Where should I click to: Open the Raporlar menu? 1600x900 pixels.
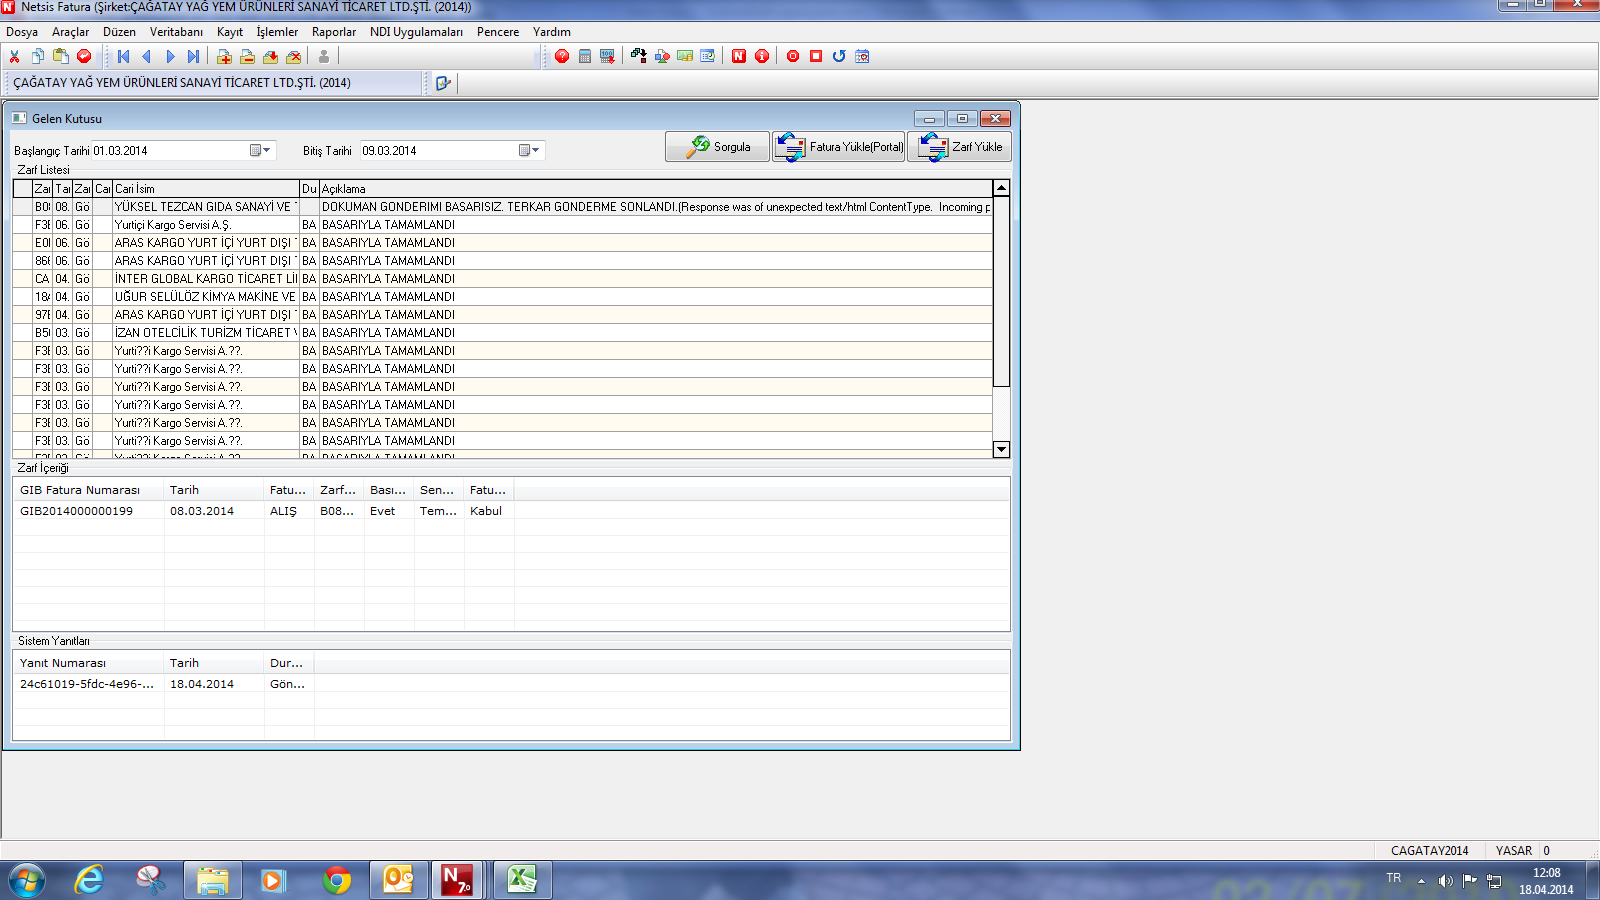pyautogui.click(x=333, y=32)
